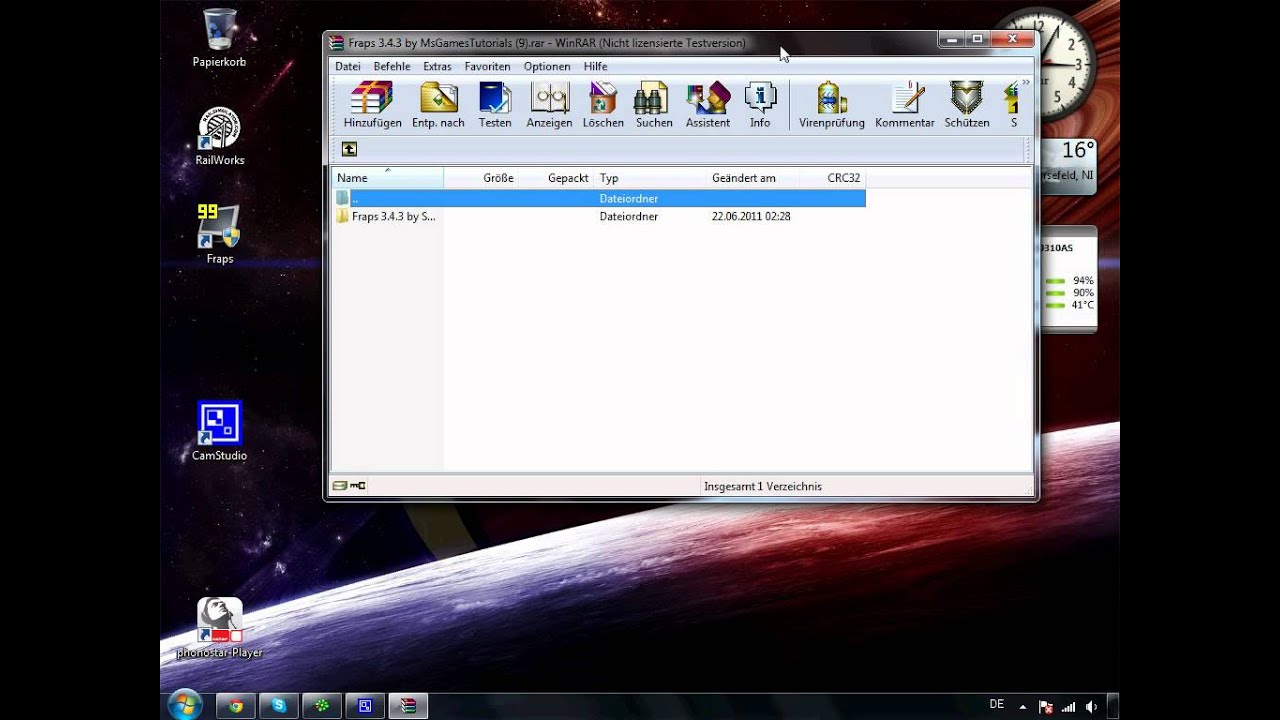Image resolution: width=1280 pixels, height=720 pixels.
Task: Click the drive icon in status bar
Action: 340,486
